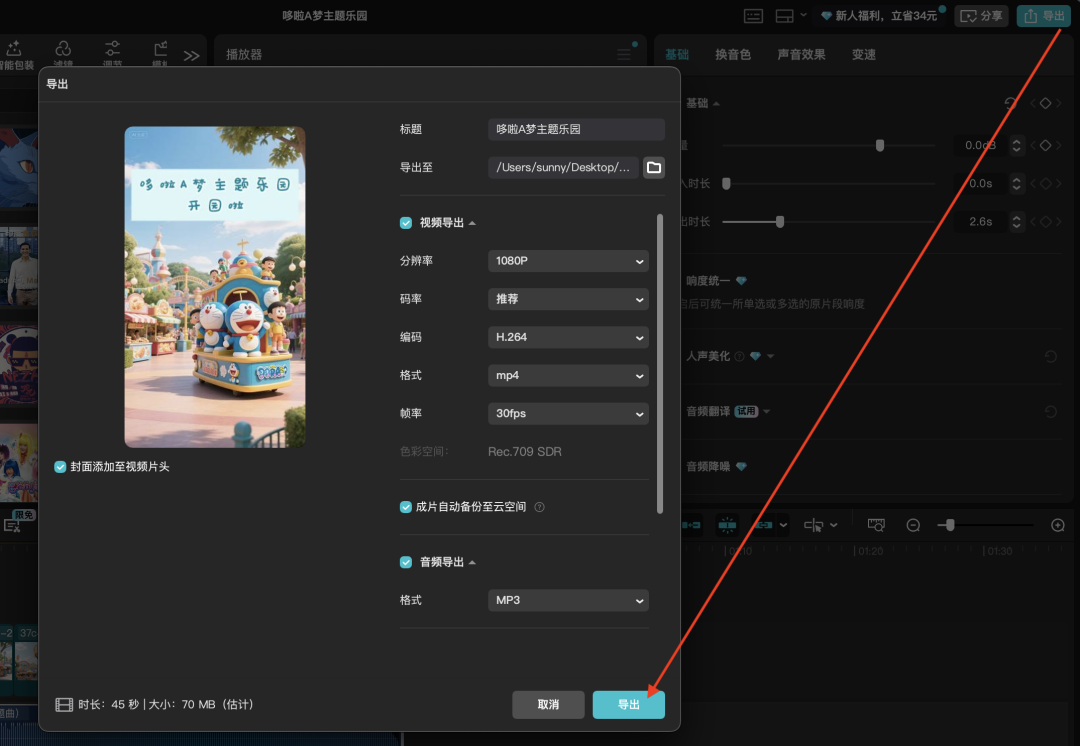Disable 成片自动备份至云空间 backup option
1080x746 pixels.
[404, 507]
